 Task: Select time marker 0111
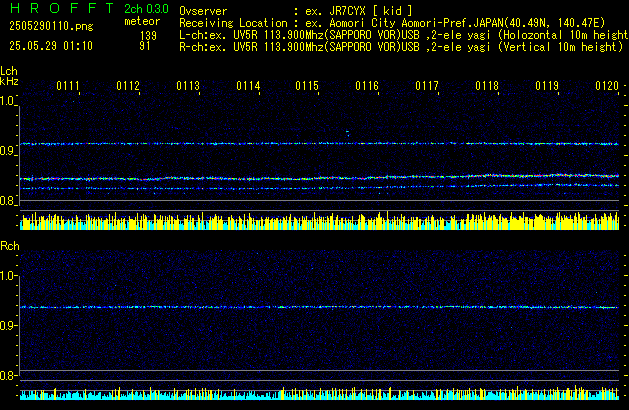click(68, 86)
